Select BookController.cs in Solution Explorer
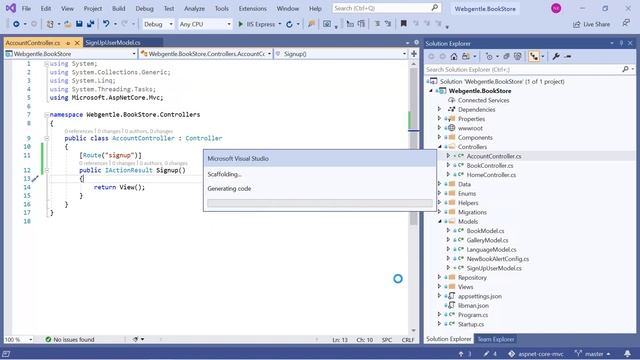The image size is (640, 360). [x=490, y=165]
